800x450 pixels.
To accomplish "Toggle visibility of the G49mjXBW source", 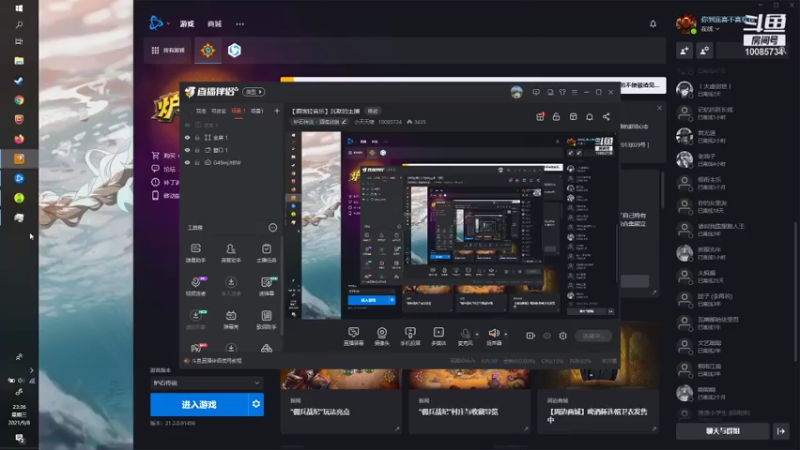I will (x=187, y=162).
